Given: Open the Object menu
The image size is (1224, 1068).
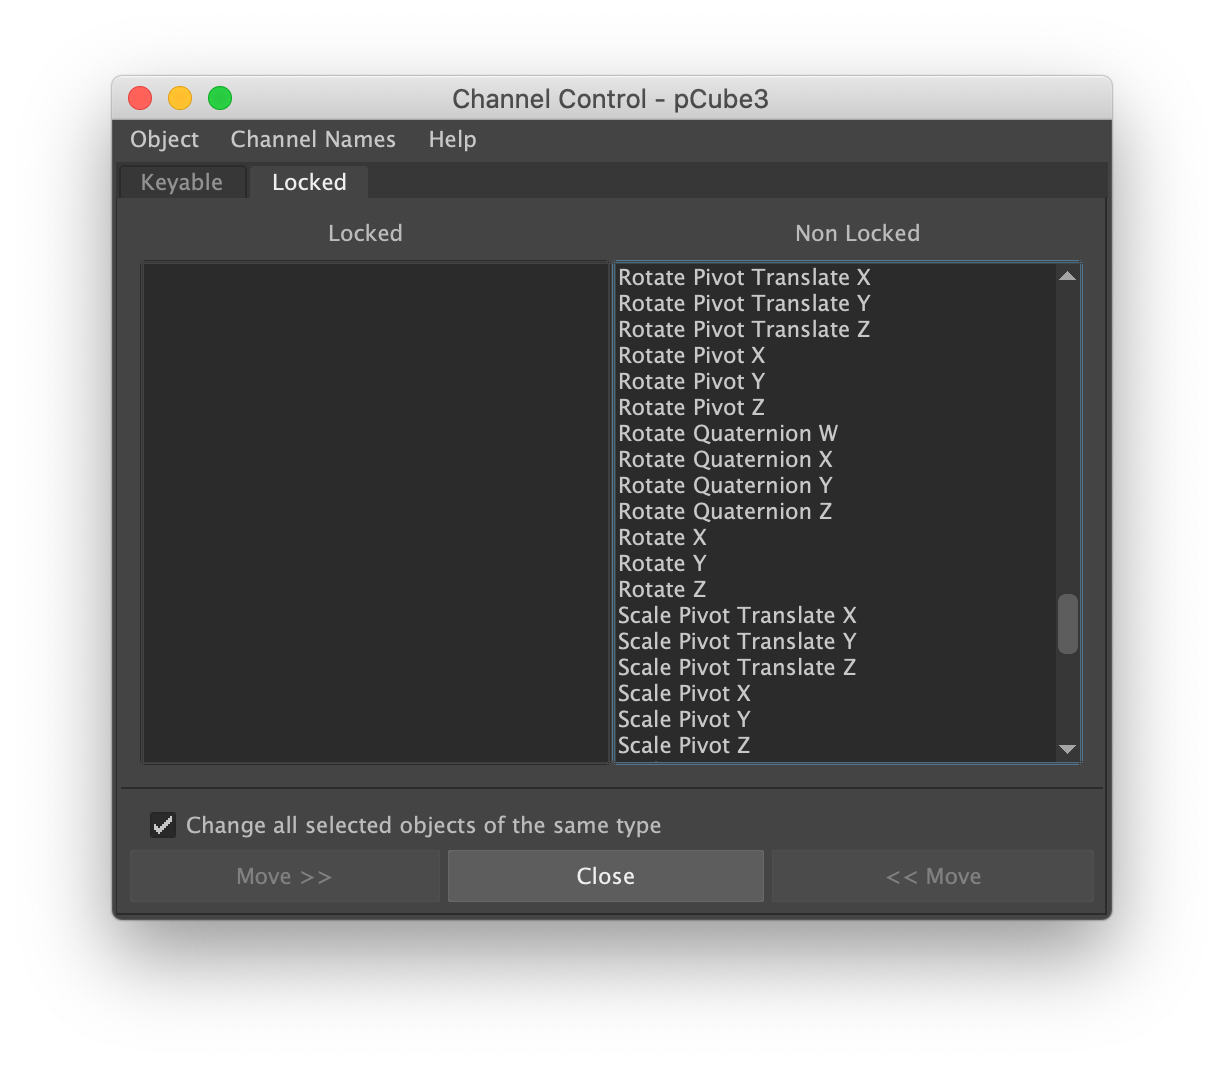Looking at the screenshot, I should click(164, 140).
